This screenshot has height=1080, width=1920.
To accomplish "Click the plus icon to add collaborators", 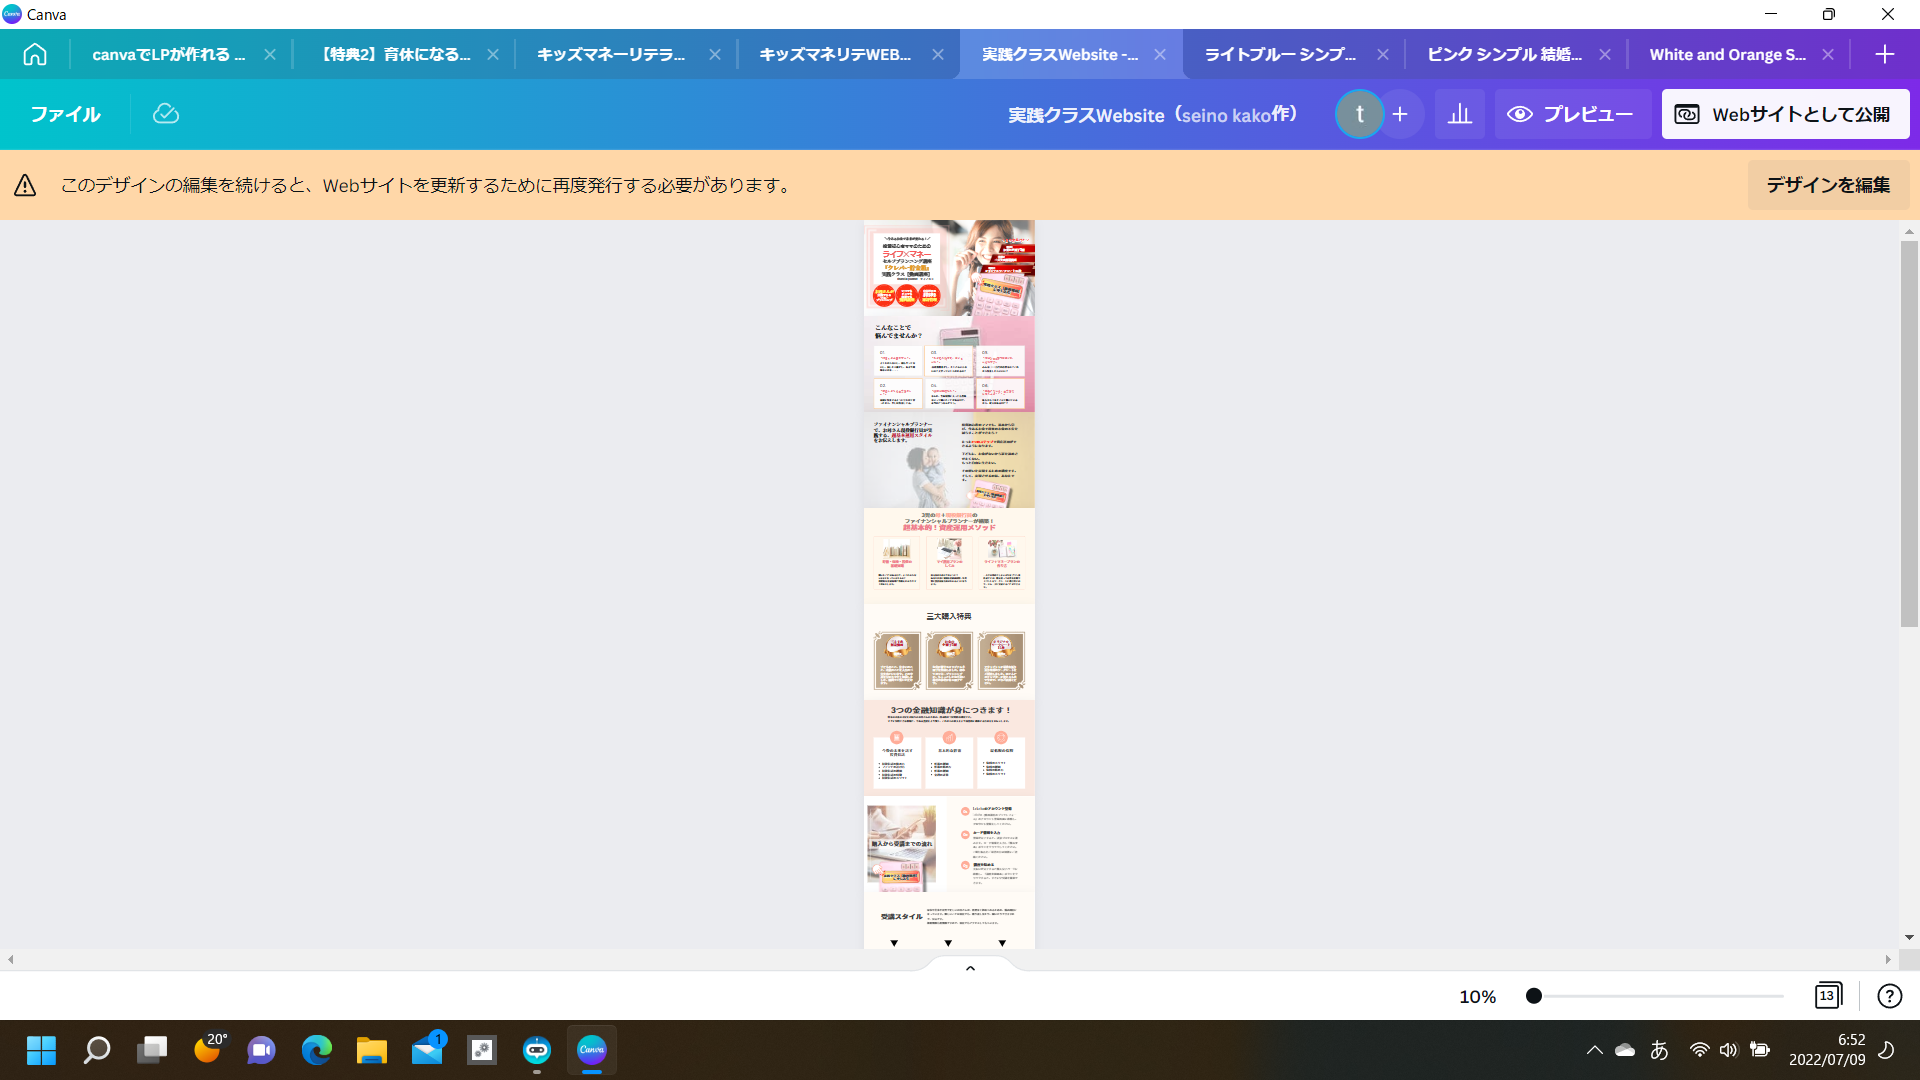I will tap(1400, 114).
